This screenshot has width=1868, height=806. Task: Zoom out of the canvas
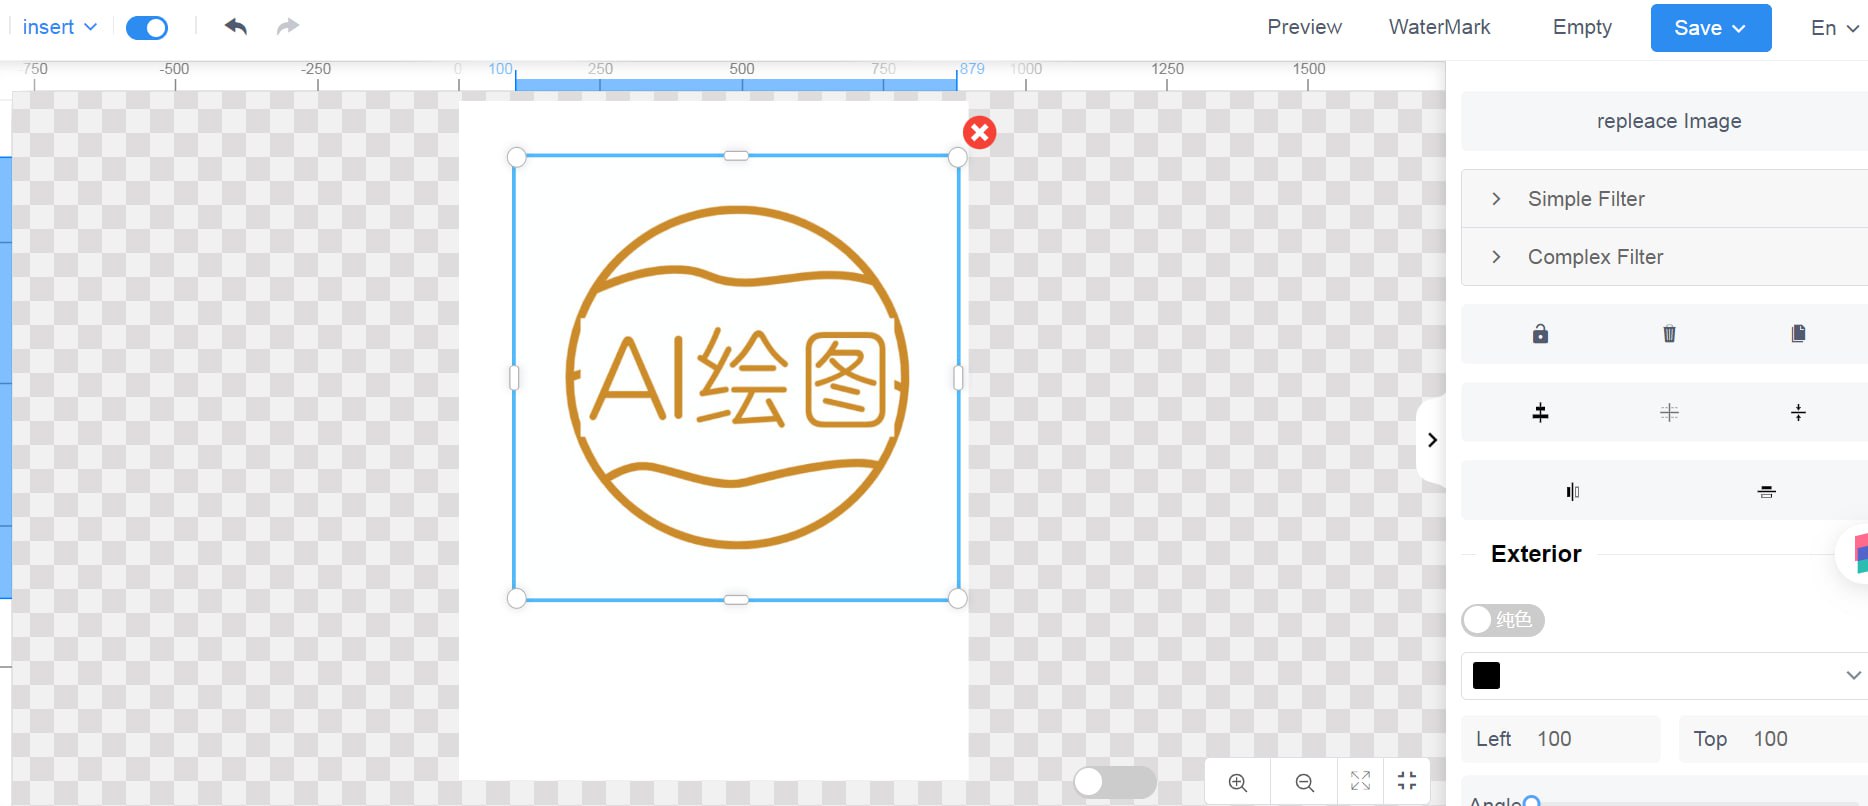pyautogui.click(x=1304, y=782)
